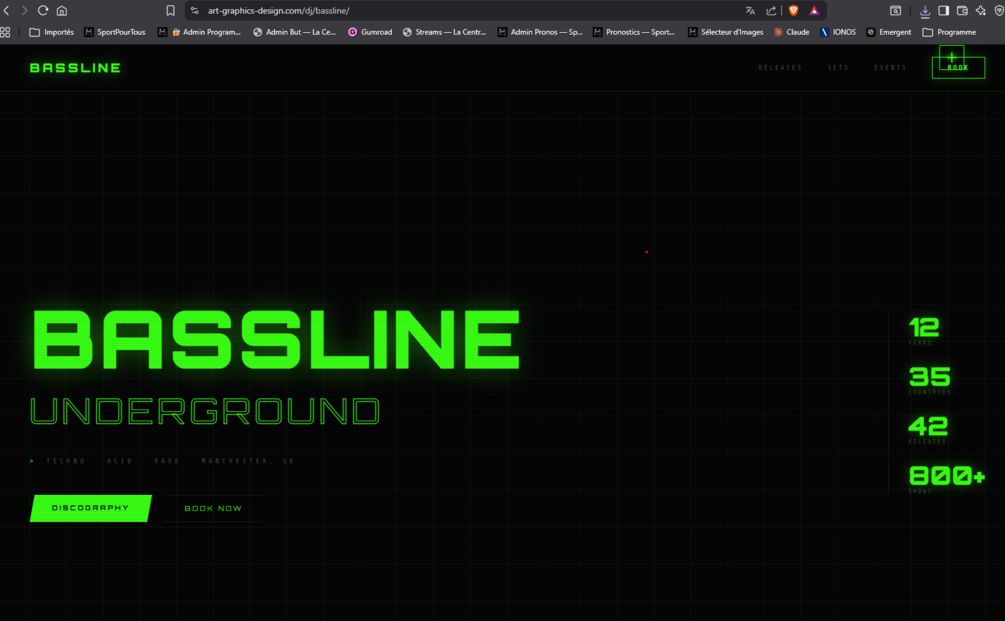Viewport: 1005px width, 621px height.
Task: Go back to the previous page
Action: [x=6, y=10]
